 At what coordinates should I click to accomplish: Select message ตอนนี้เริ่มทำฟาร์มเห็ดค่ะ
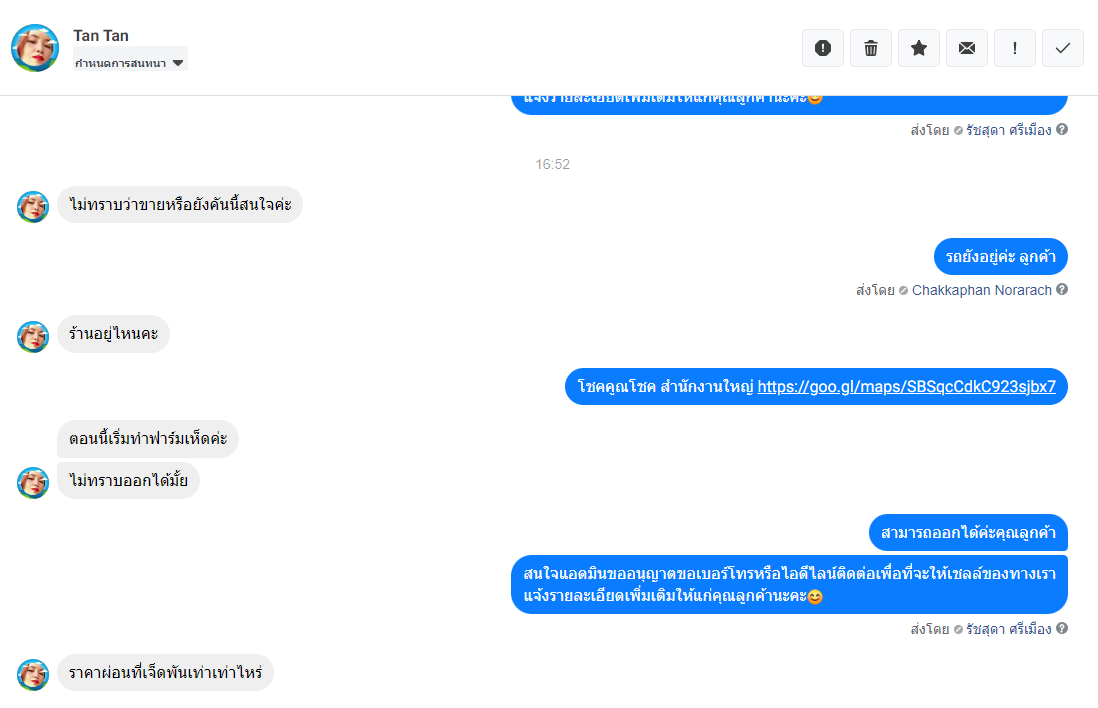pos(148,439)
